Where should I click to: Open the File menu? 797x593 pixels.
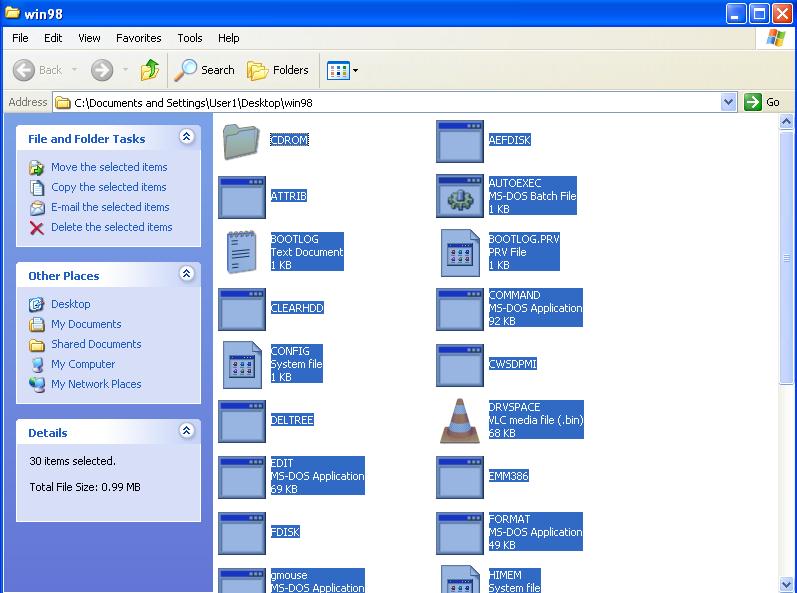pos(20,38)
